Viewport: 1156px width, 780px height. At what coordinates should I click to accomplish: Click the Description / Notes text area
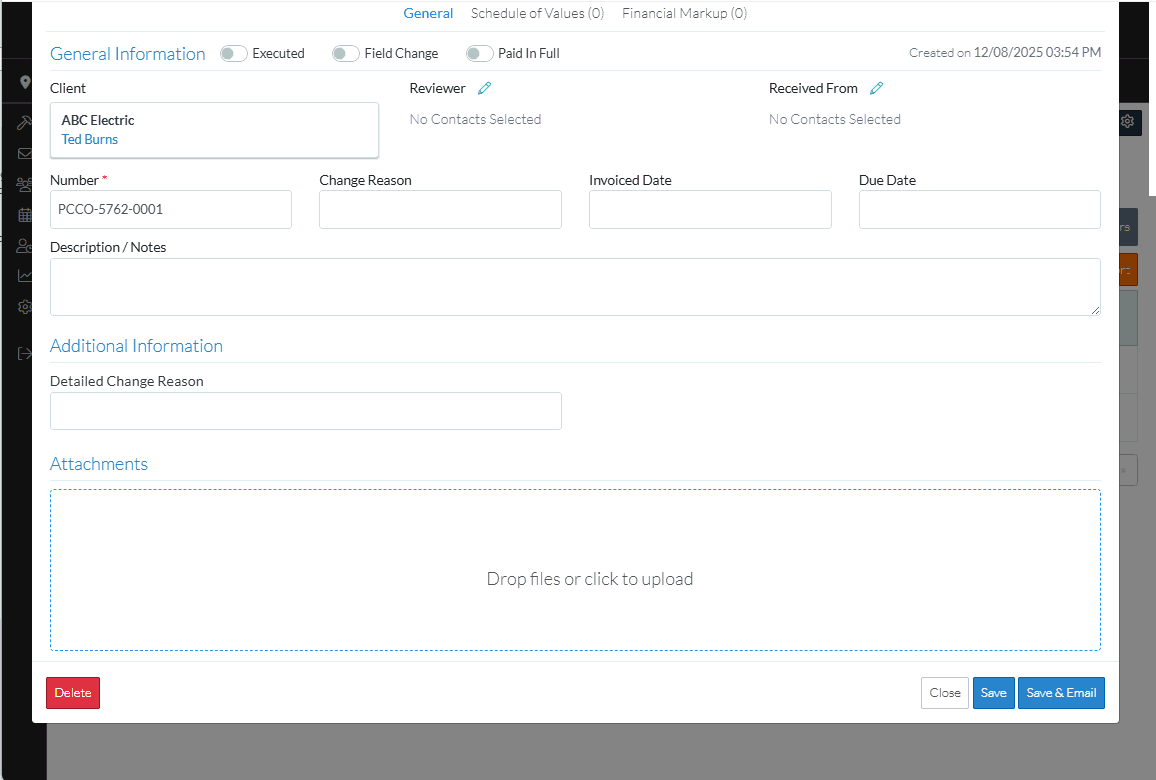click(575, 287)
